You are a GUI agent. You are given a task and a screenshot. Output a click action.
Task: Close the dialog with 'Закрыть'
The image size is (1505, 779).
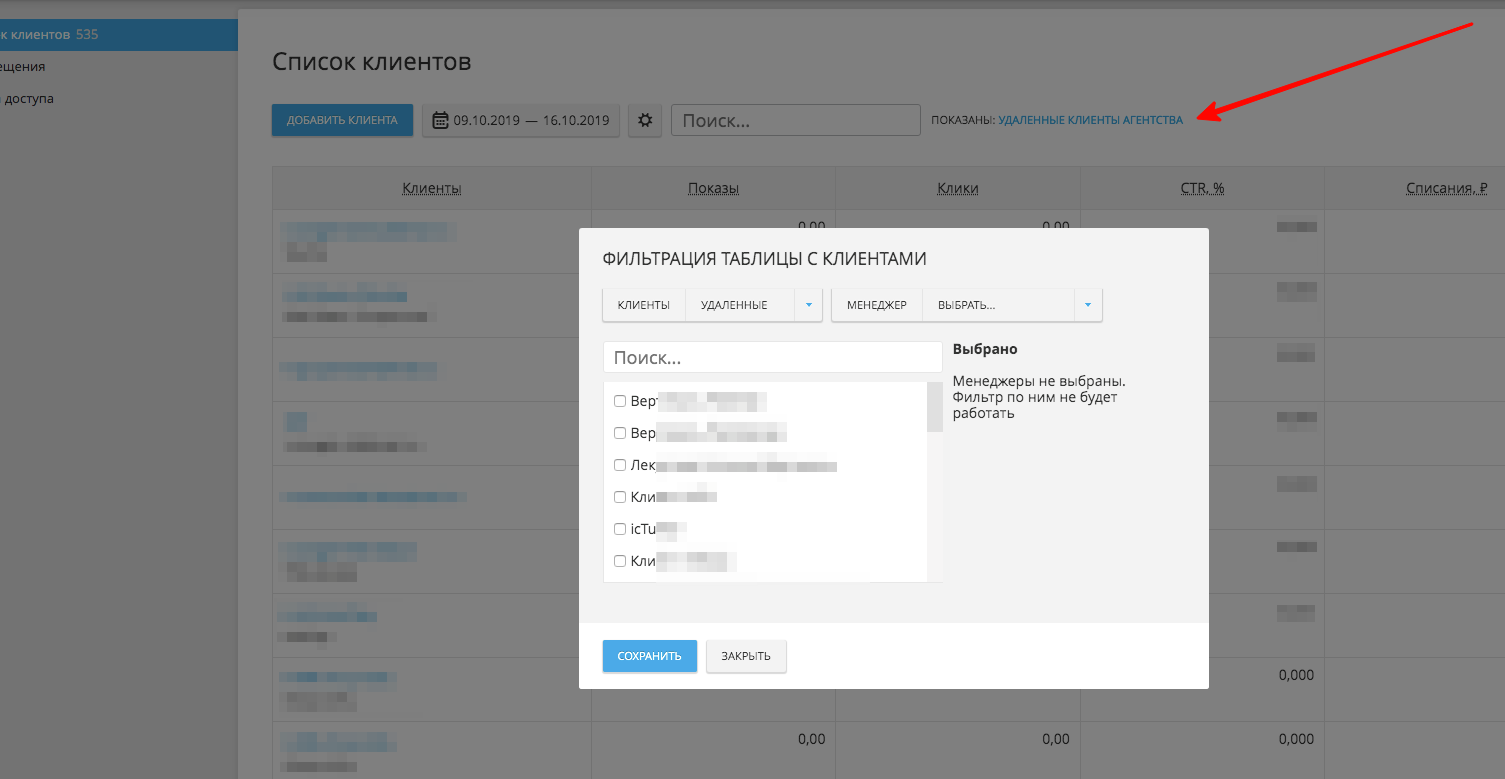[746, 656]
